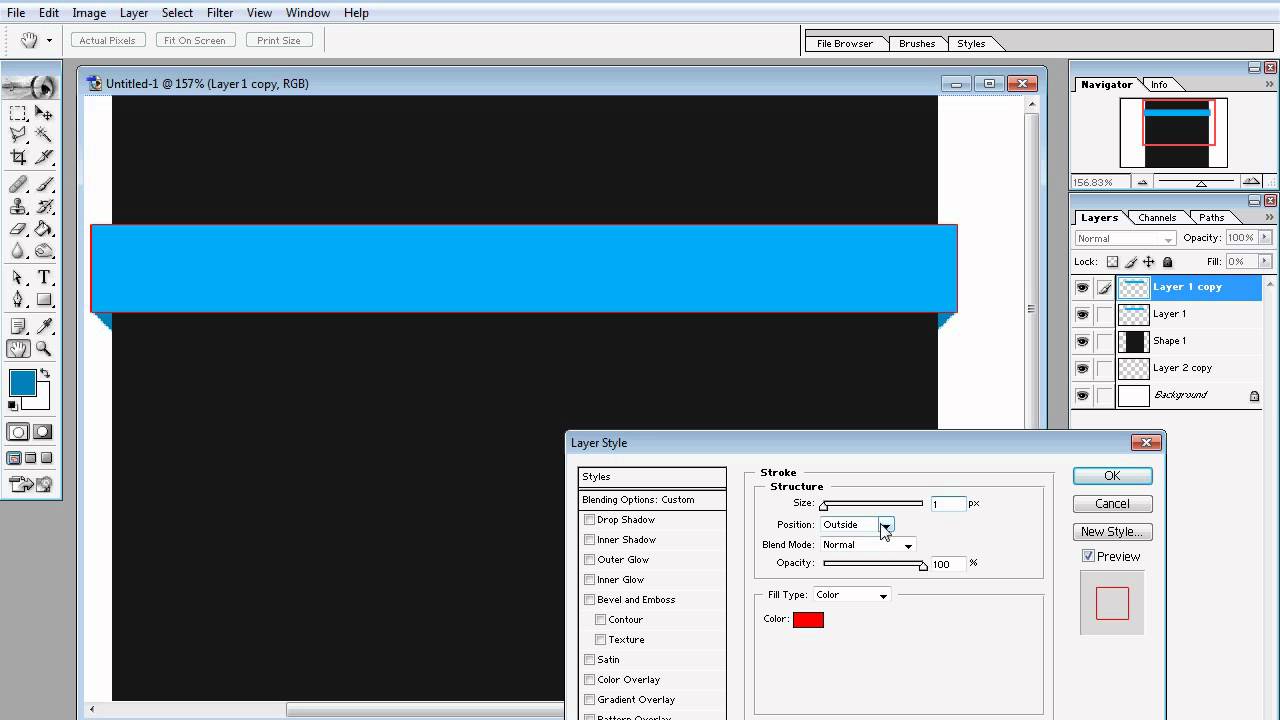
Task: Select the Clone Stamp tool
Action: pos(18,207)
